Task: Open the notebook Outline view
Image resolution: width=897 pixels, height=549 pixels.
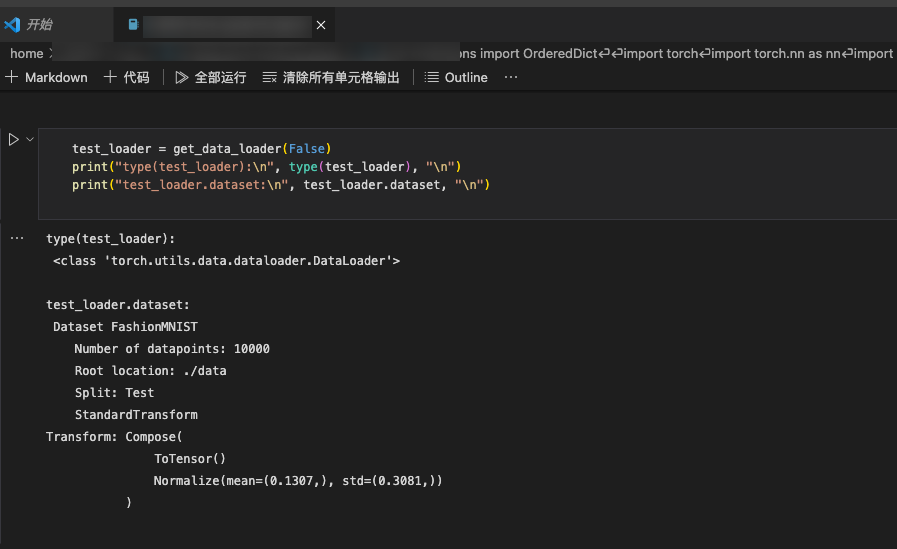Action: [x=456, y=77]
